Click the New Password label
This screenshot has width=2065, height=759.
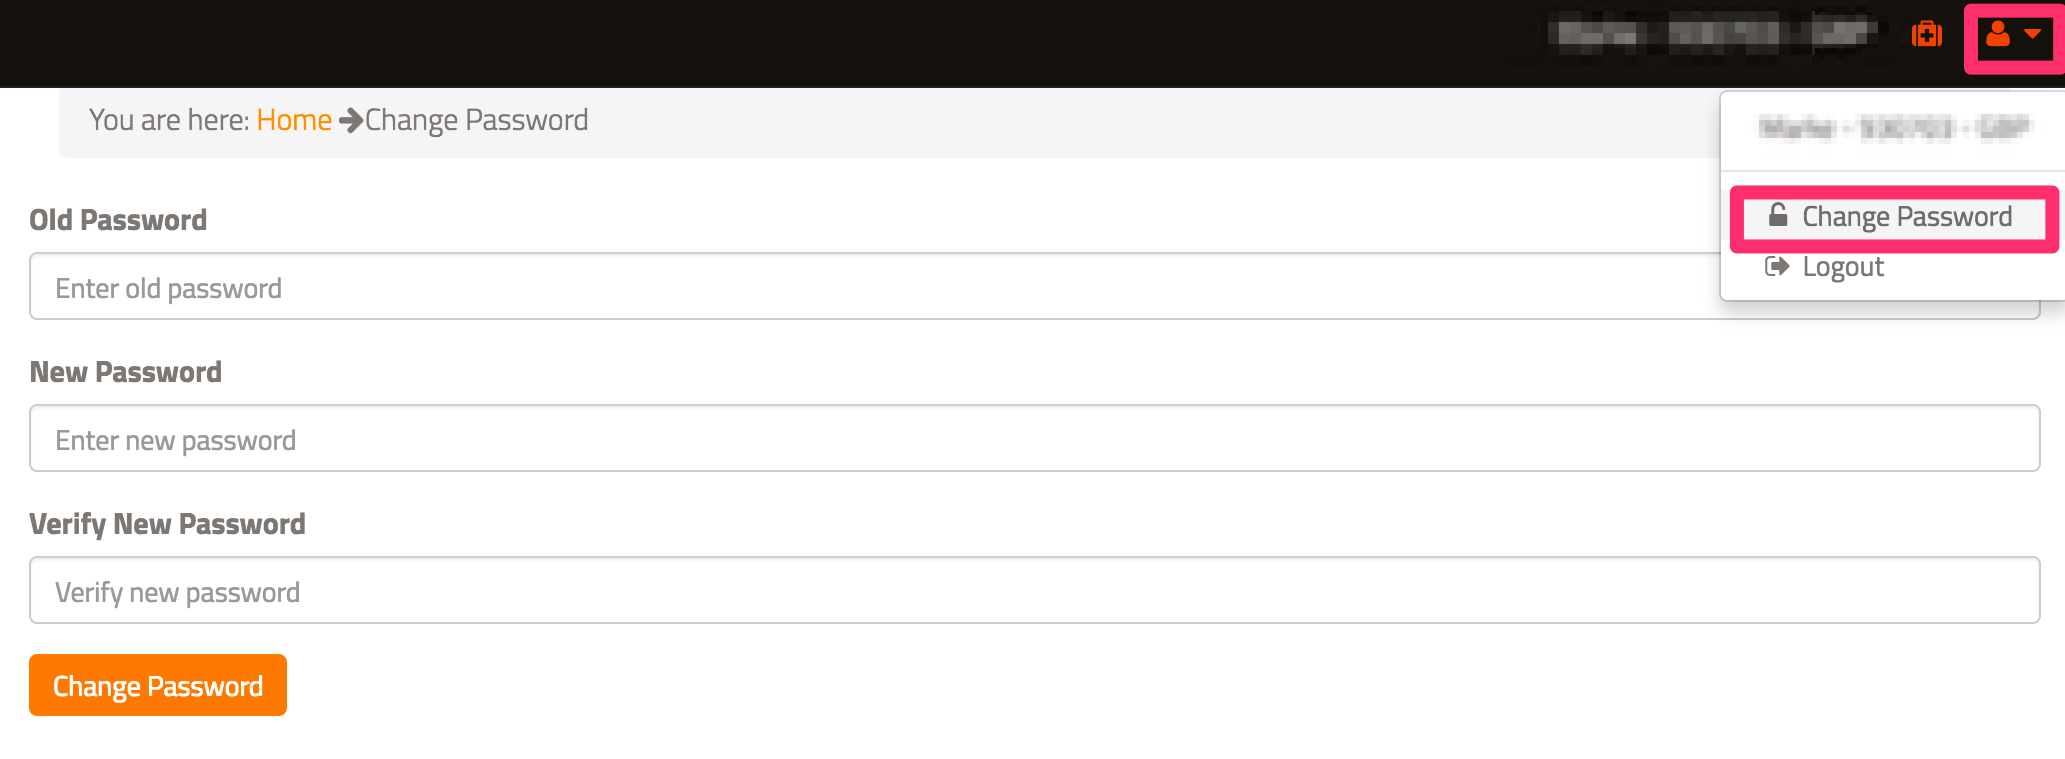point(126,372)
